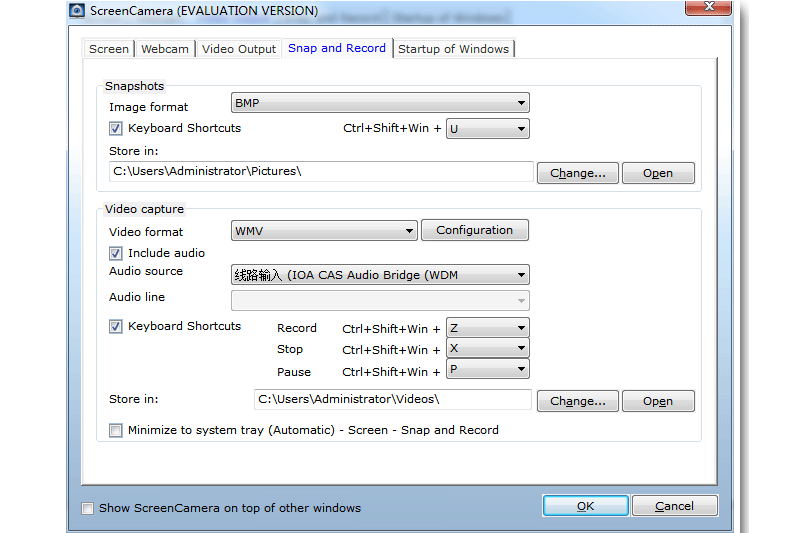The width and height of the screenshot is (800, 533).
Task: Open the Audio source dropdown
Action: [380, 275]
